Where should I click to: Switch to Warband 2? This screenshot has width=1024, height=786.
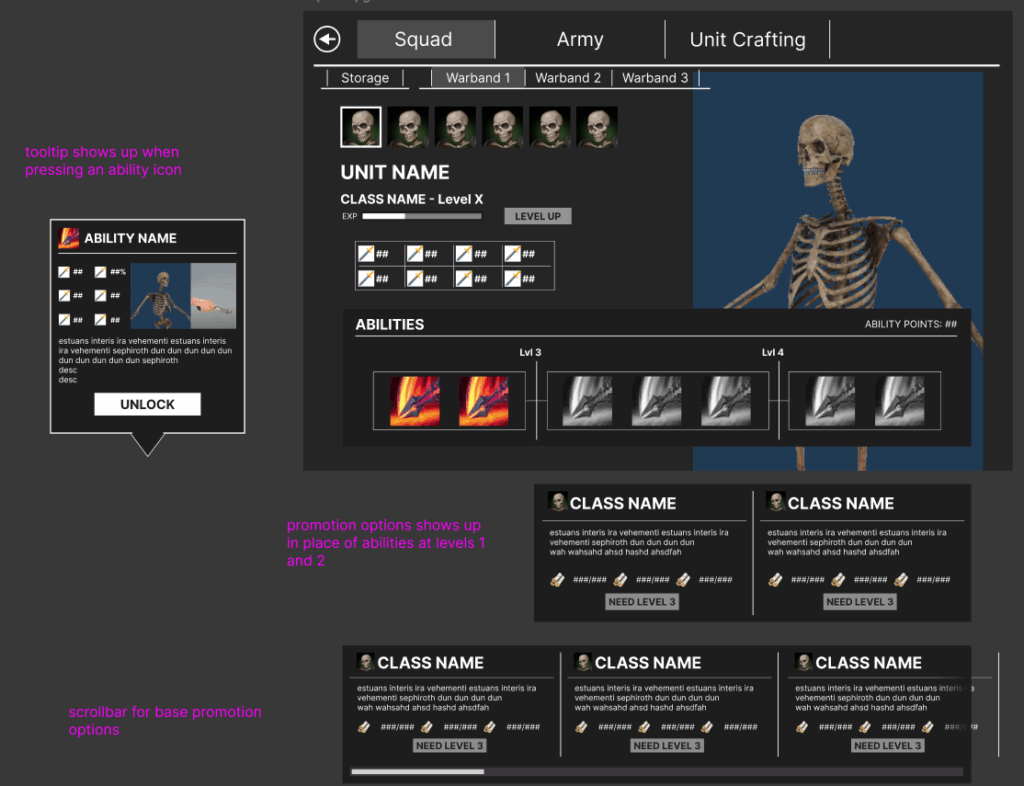(x=568, y=78)
